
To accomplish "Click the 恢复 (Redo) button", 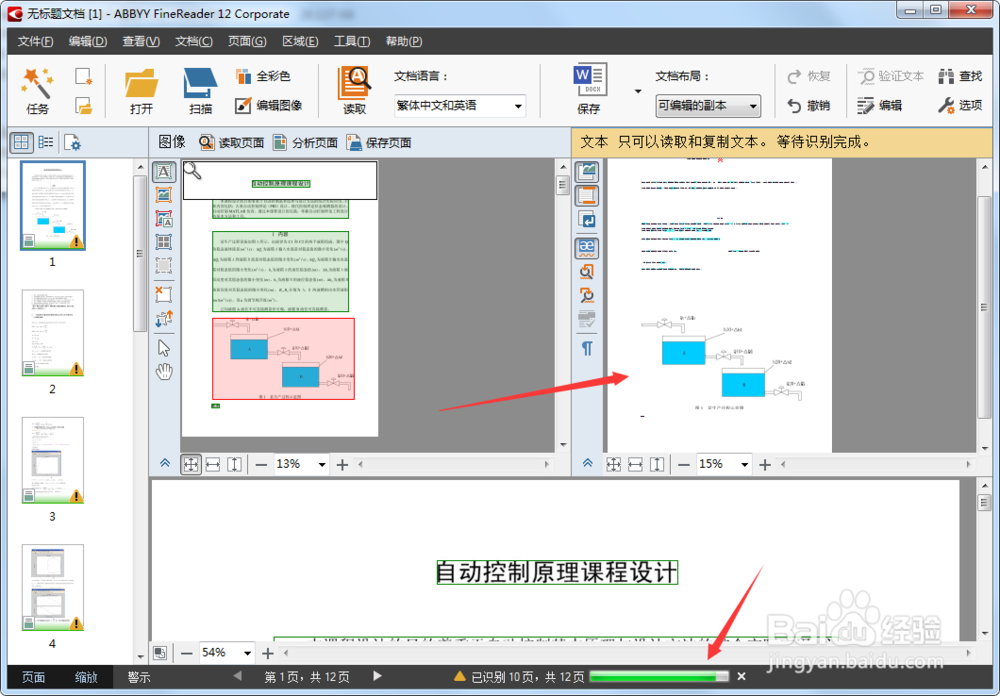I will (809, 76).
